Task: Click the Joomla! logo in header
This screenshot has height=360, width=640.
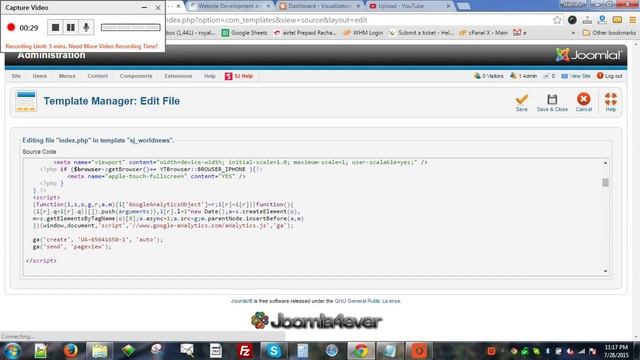Action: pos(589,55)
